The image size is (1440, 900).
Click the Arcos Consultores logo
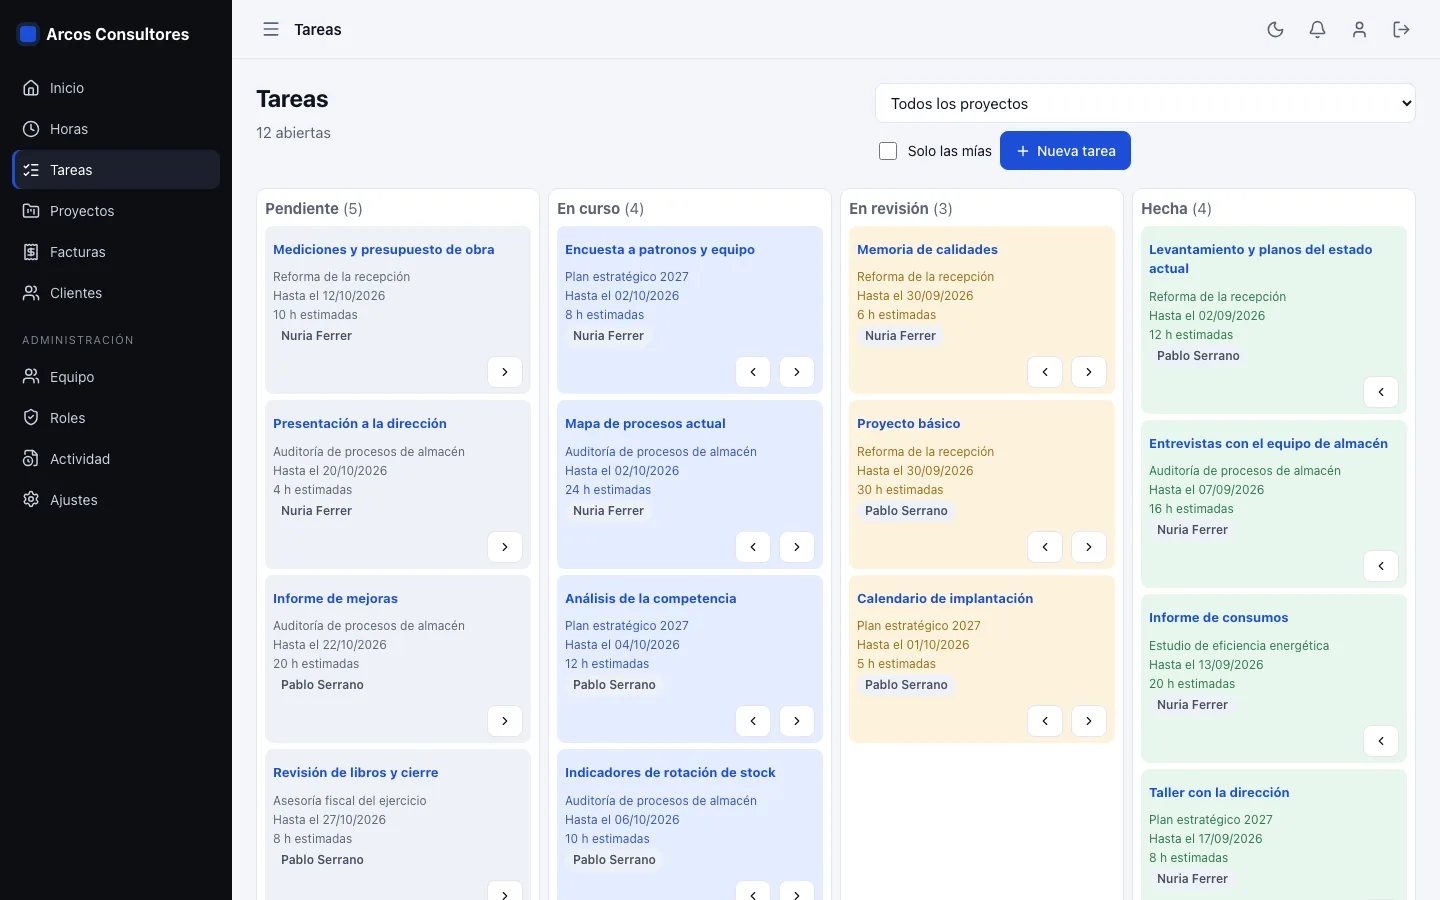tap(28, 34)
